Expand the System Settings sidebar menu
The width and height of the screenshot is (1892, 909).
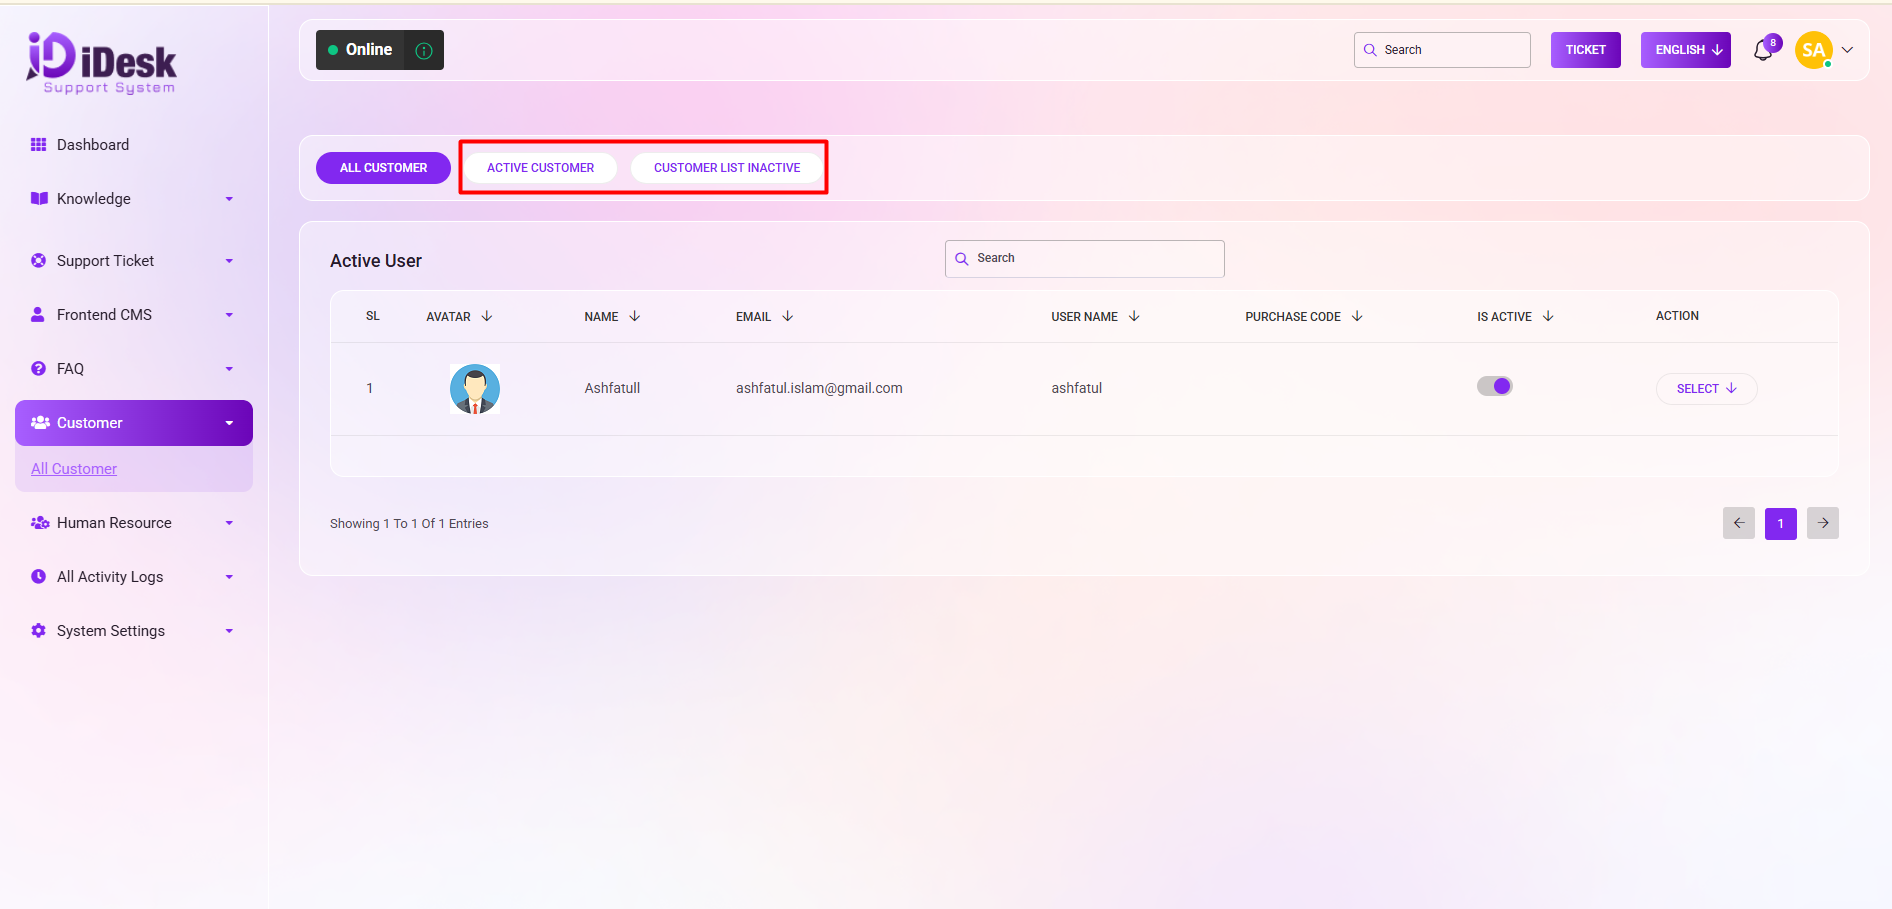click(x=133, y=631)
